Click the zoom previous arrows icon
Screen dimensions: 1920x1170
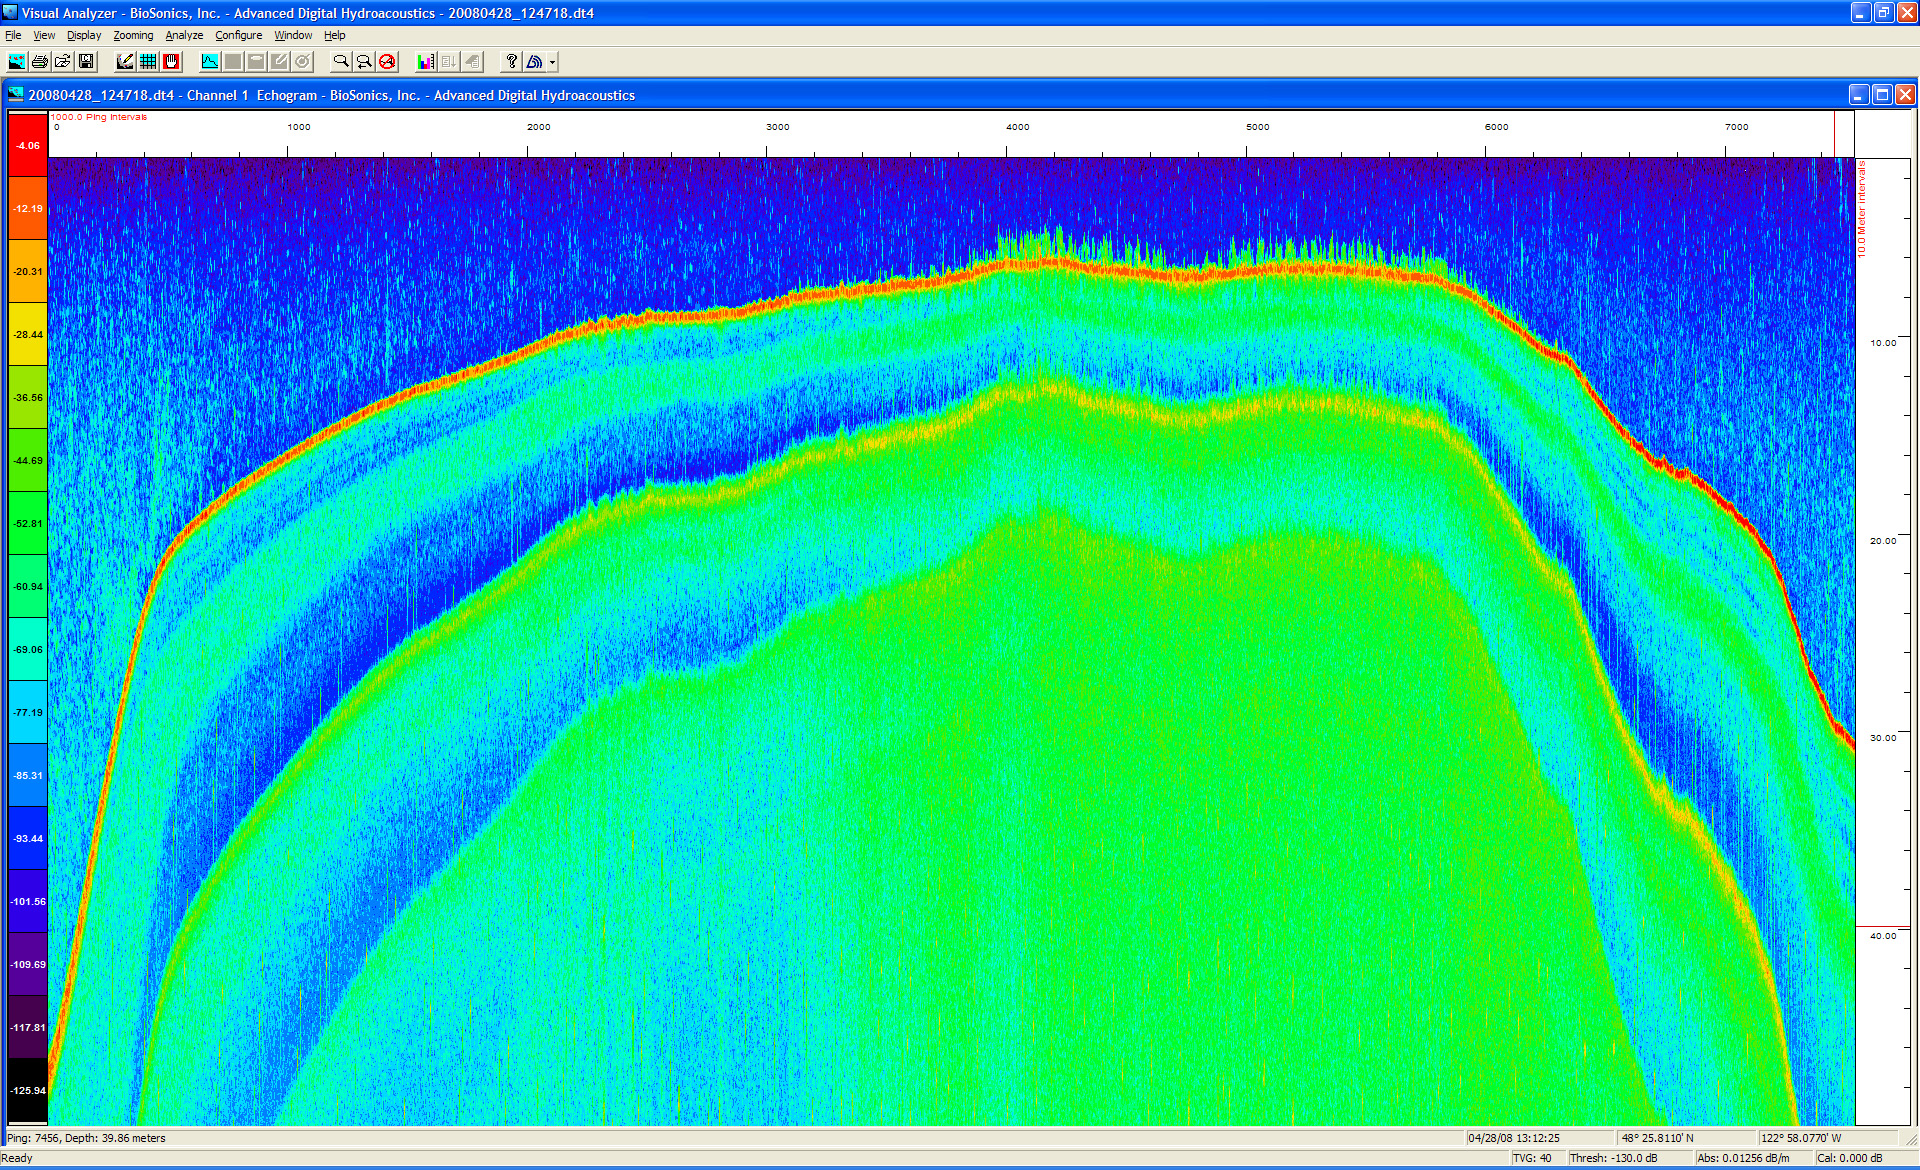(364, 62)
